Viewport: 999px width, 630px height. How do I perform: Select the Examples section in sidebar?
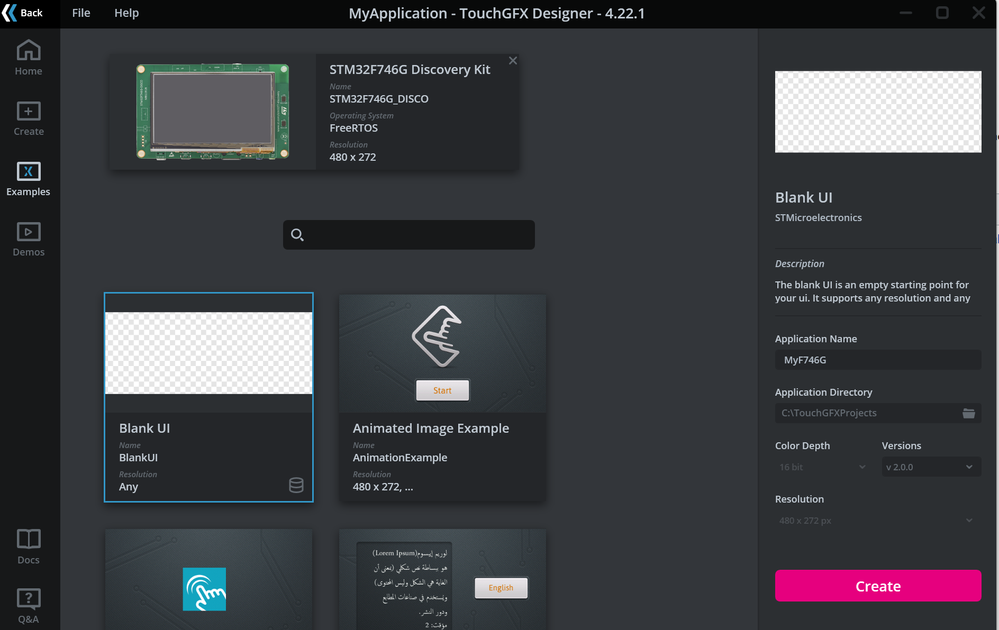pos(29,179)
